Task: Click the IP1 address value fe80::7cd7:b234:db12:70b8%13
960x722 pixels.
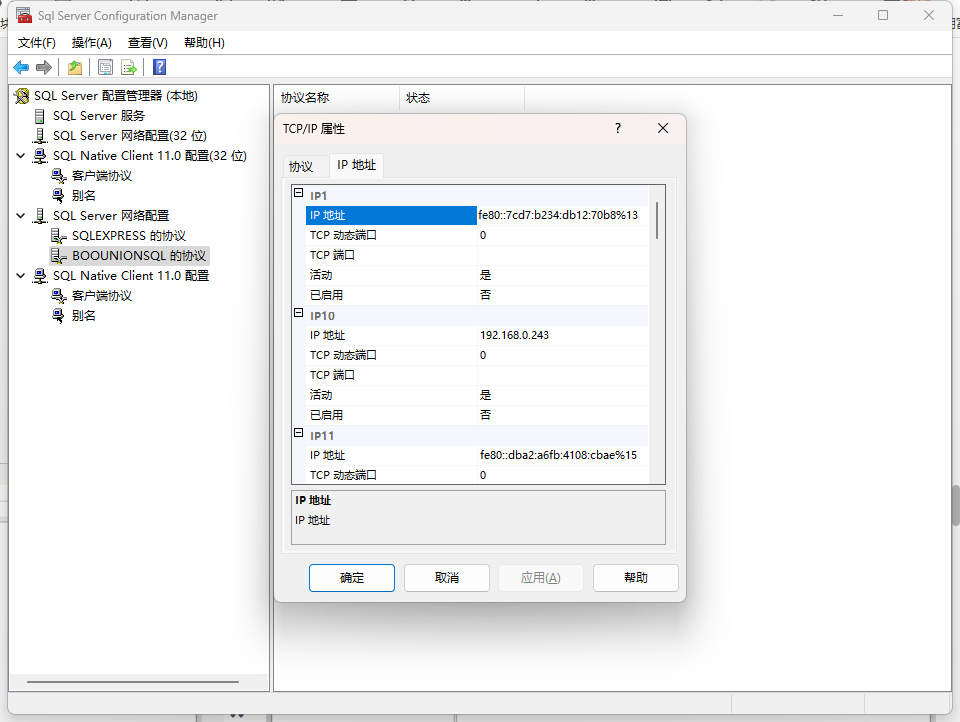Action: click(558, 215)
